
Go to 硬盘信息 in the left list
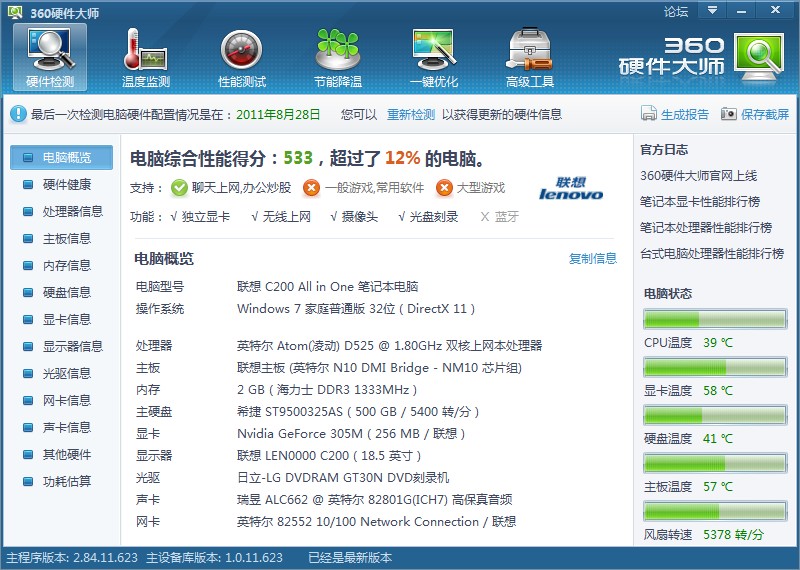[x=66, y=293]
